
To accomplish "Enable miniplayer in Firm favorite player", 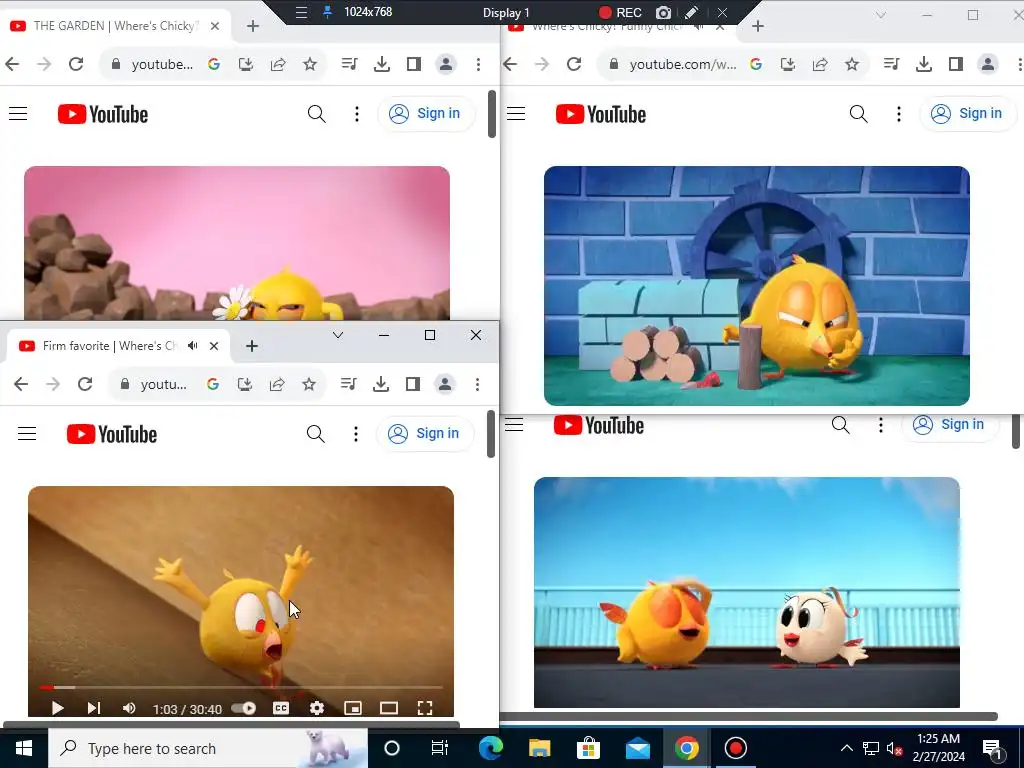I will tap(353, 708).
